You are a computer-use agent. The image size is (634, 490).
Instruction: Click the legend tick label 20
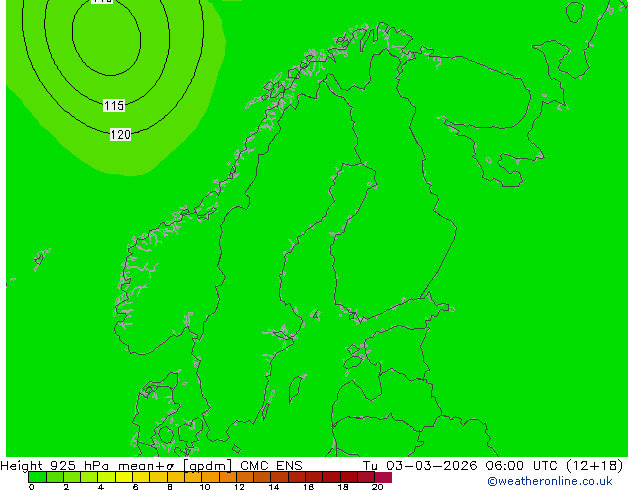click(x=377, y=487)
